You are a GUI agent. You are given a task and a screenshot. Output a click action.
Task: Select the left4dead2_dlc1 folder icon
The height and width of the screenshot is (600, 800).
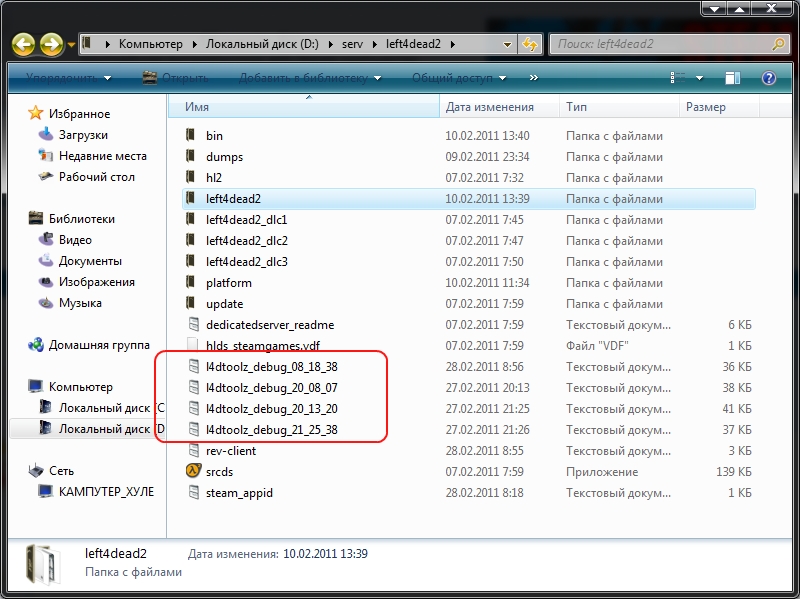click(x=191, y=219)
